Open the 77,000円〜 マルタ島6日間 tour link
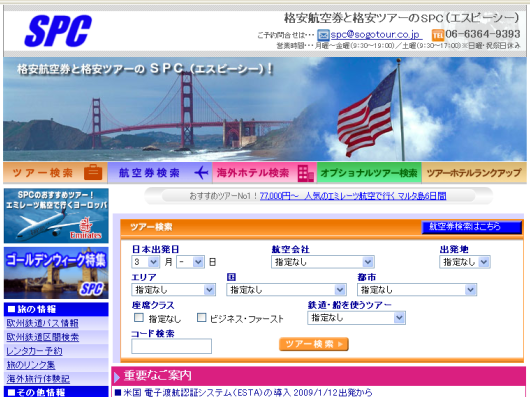The image size is (530, 397). click(x=353, y=196)
